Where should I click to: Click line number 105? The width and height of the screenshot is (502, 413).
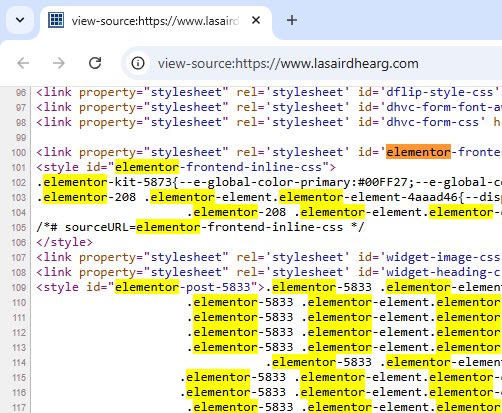click(19, 228)
